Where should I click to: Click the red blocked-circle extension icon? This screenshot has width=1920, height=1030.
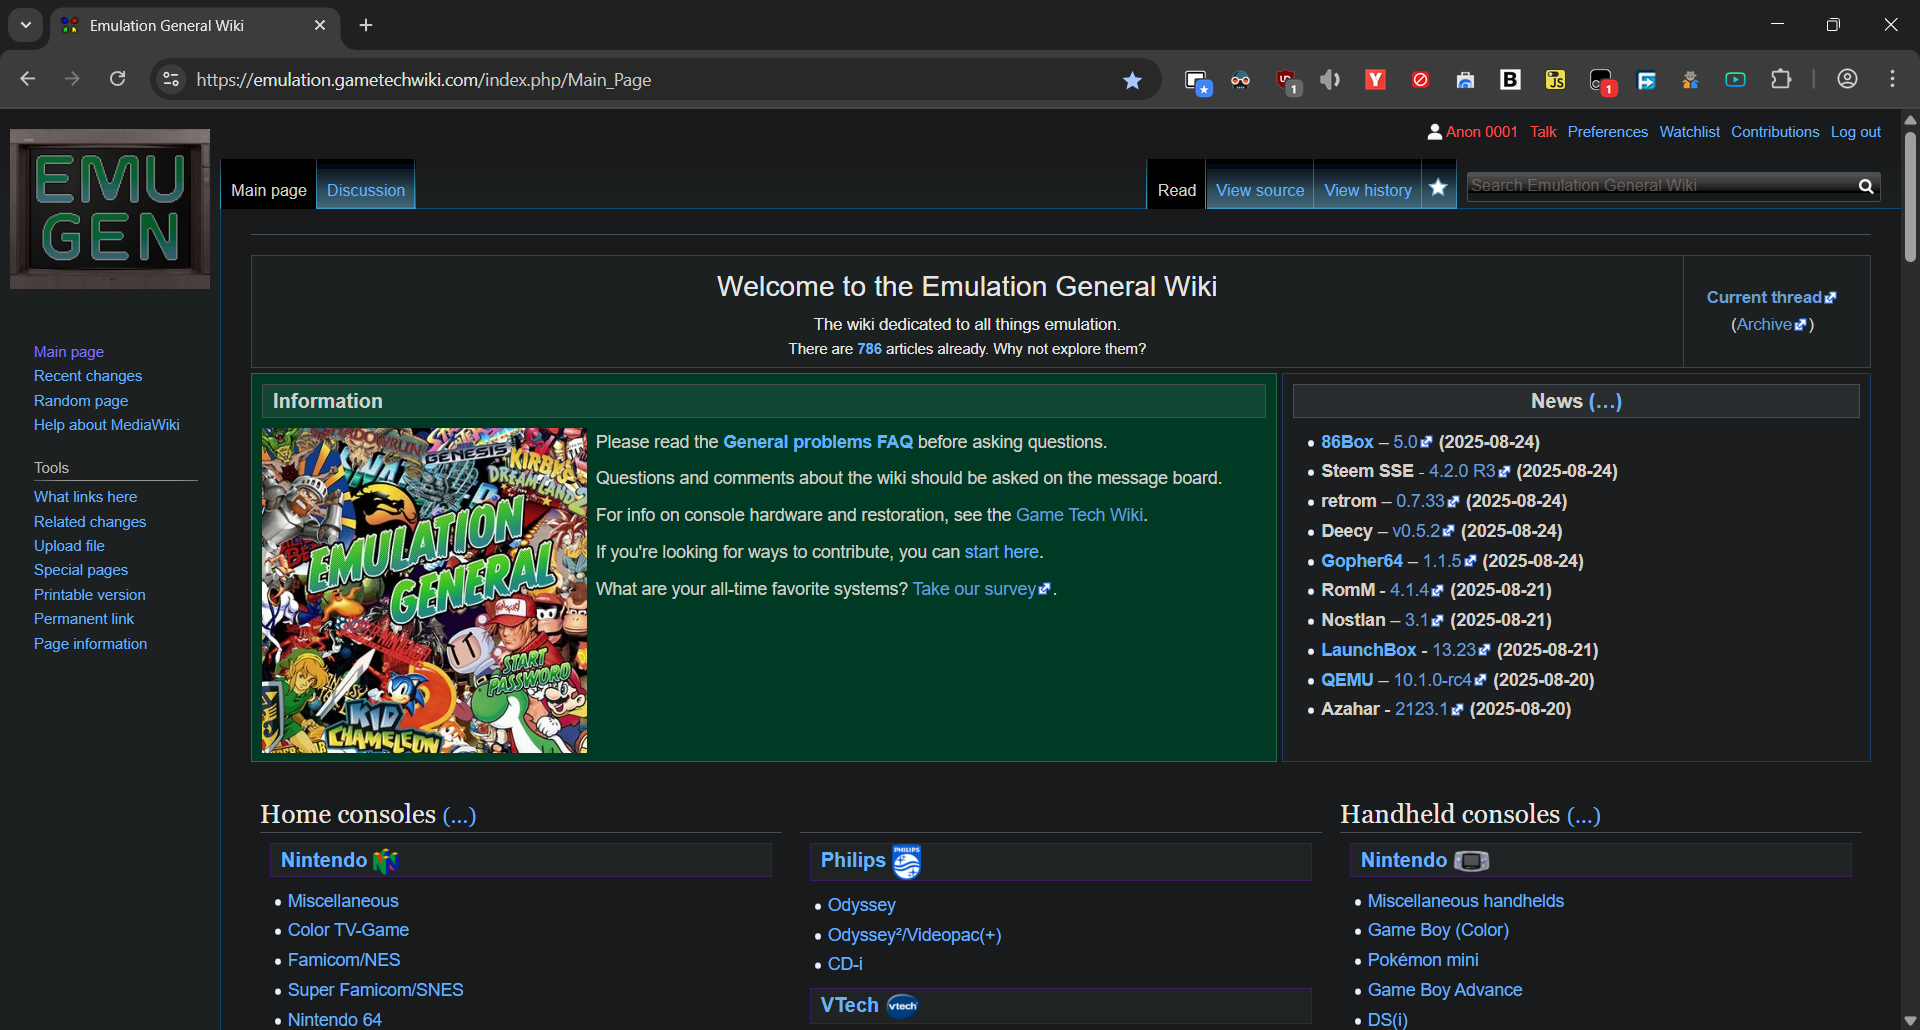(x=1420, y=79)
